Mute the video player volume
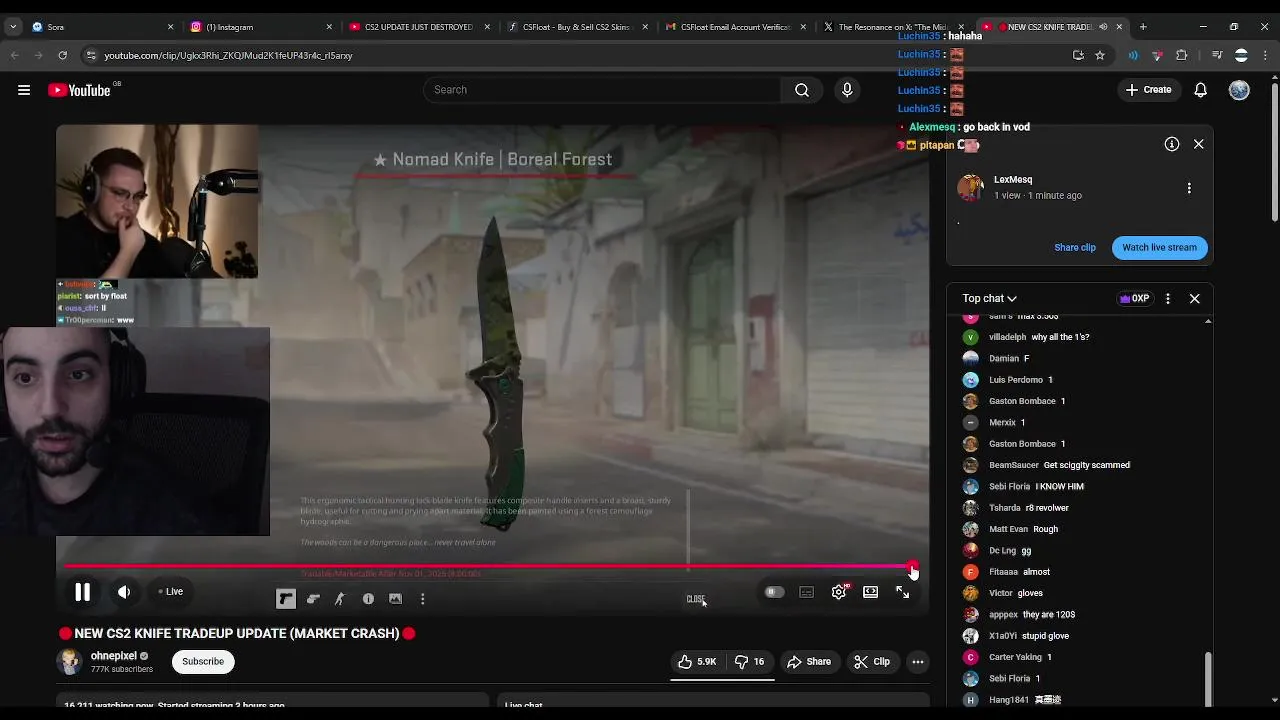Image resolution: width=1280 pixels, height=720 pixels. (x=124, y=592)
